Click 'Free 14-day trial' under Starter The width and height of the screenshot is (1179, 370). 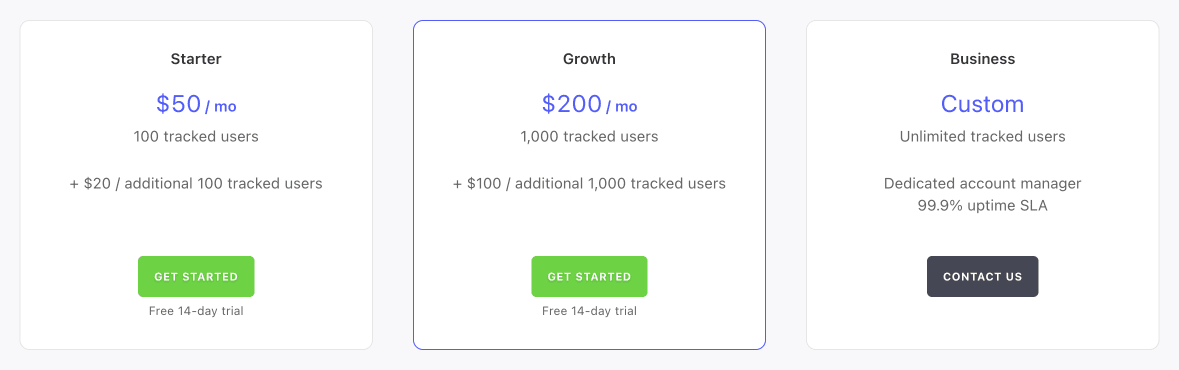(x=196, y=311)
